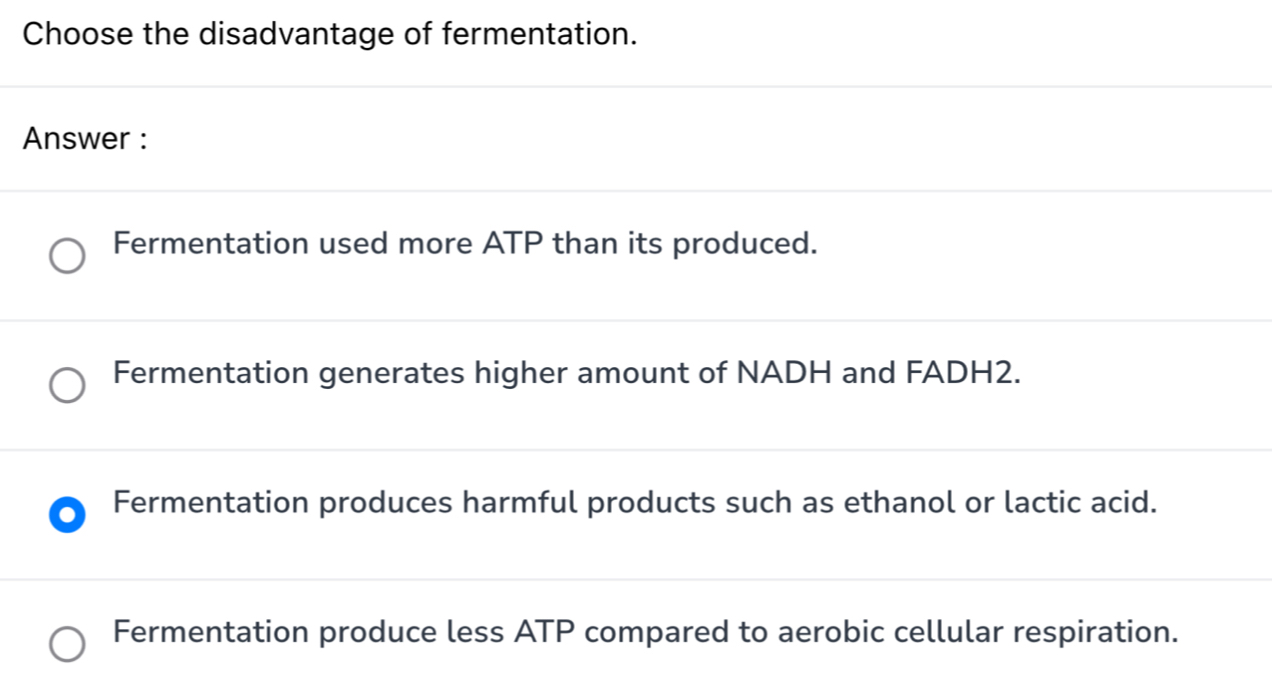Click the text mentioning aerobic cellular respiration
Screen dimensions: 1272x700
[x=645, y=632]
